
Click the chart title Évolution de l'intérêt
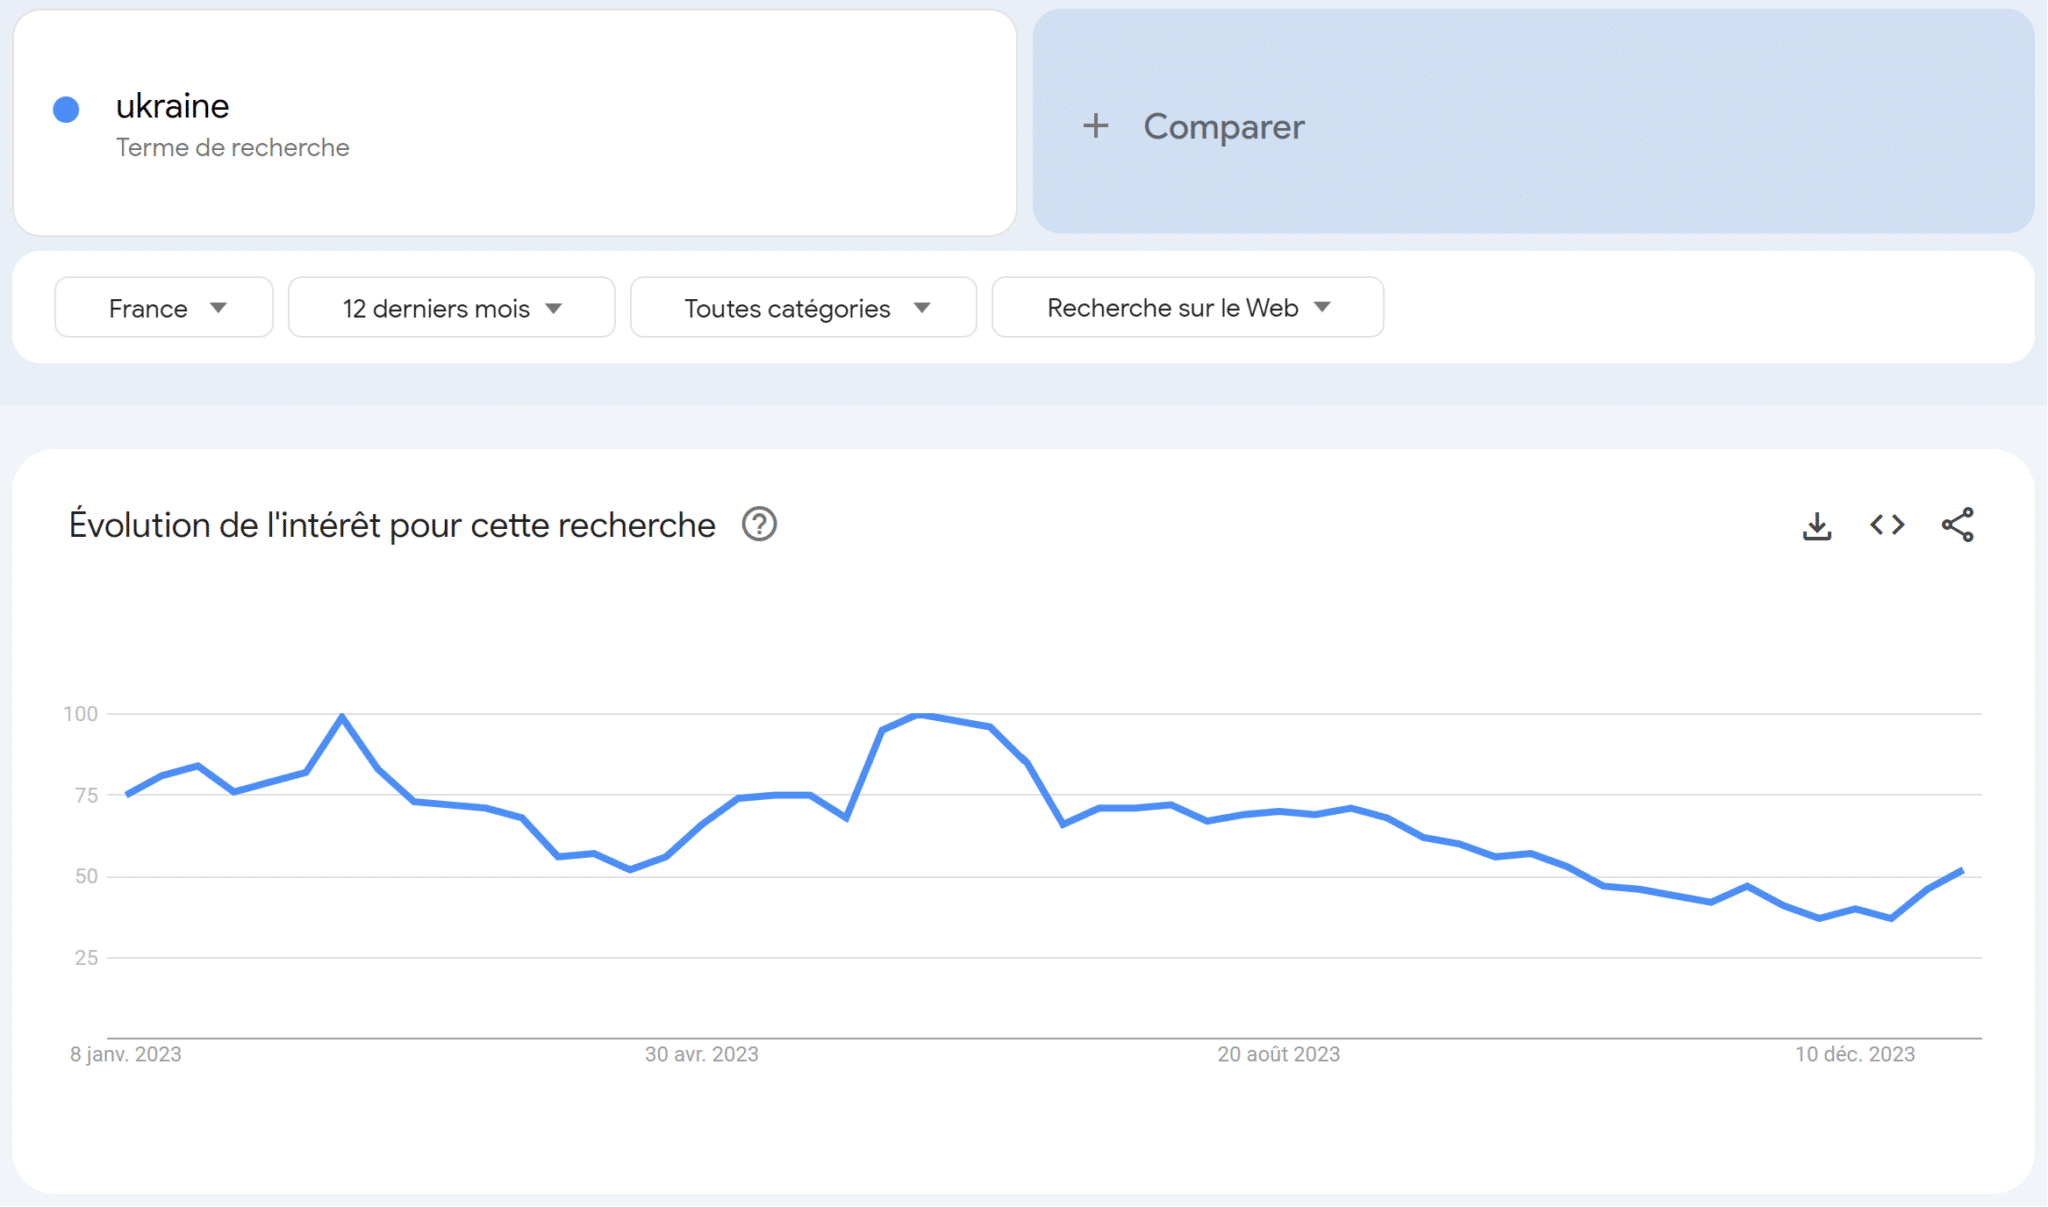pyautogui.click(x=392, y=525)
